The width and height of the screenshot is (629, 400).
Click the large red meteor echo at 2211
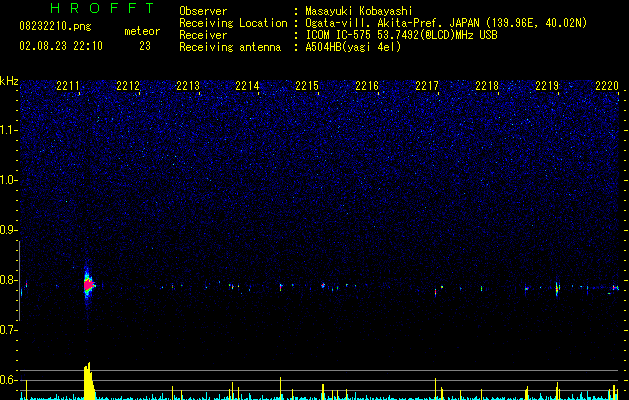point(88,284)
